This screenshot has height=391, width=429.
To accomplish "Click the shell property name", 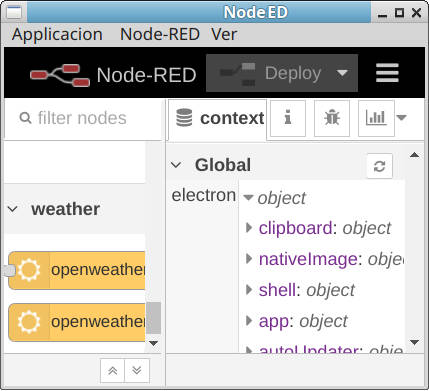I will [x=277, y=290].
